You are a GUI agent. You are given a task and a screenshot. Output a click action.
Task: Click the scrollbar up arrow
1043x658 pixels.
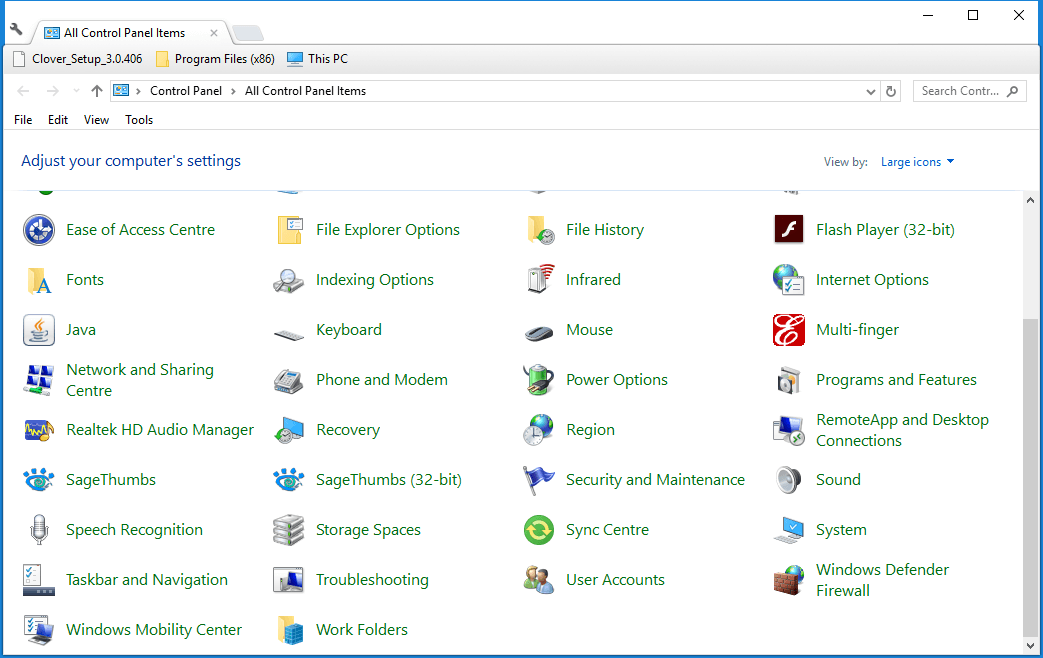click(1030, 200)
